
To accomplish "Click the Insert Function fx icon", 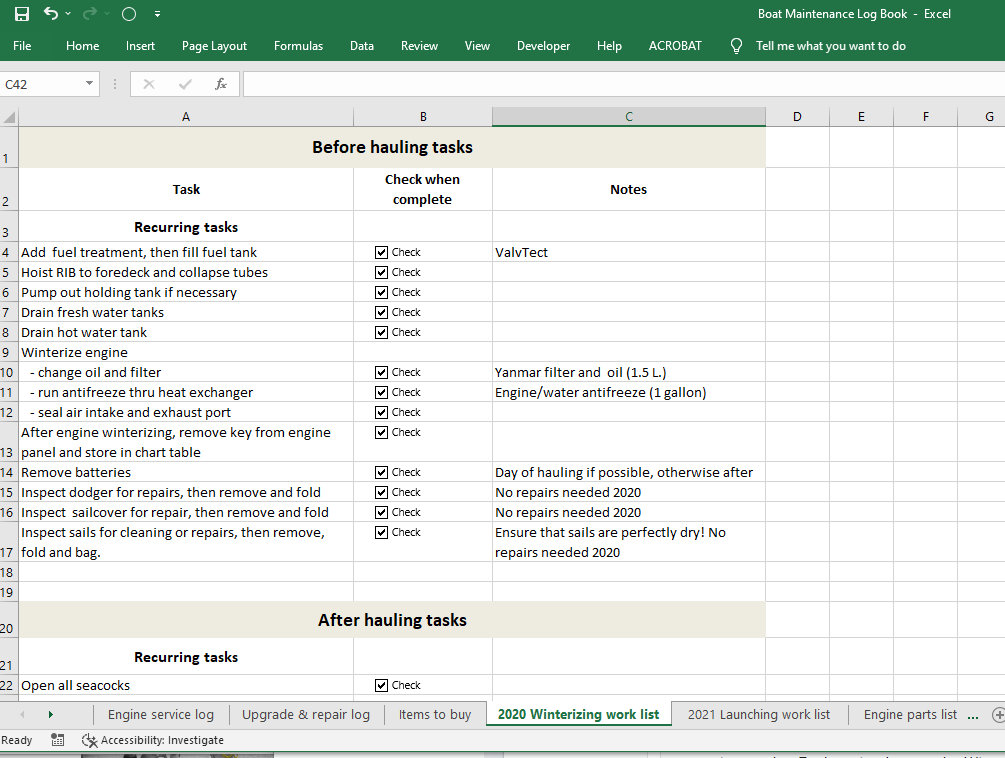I will (221, 84).
